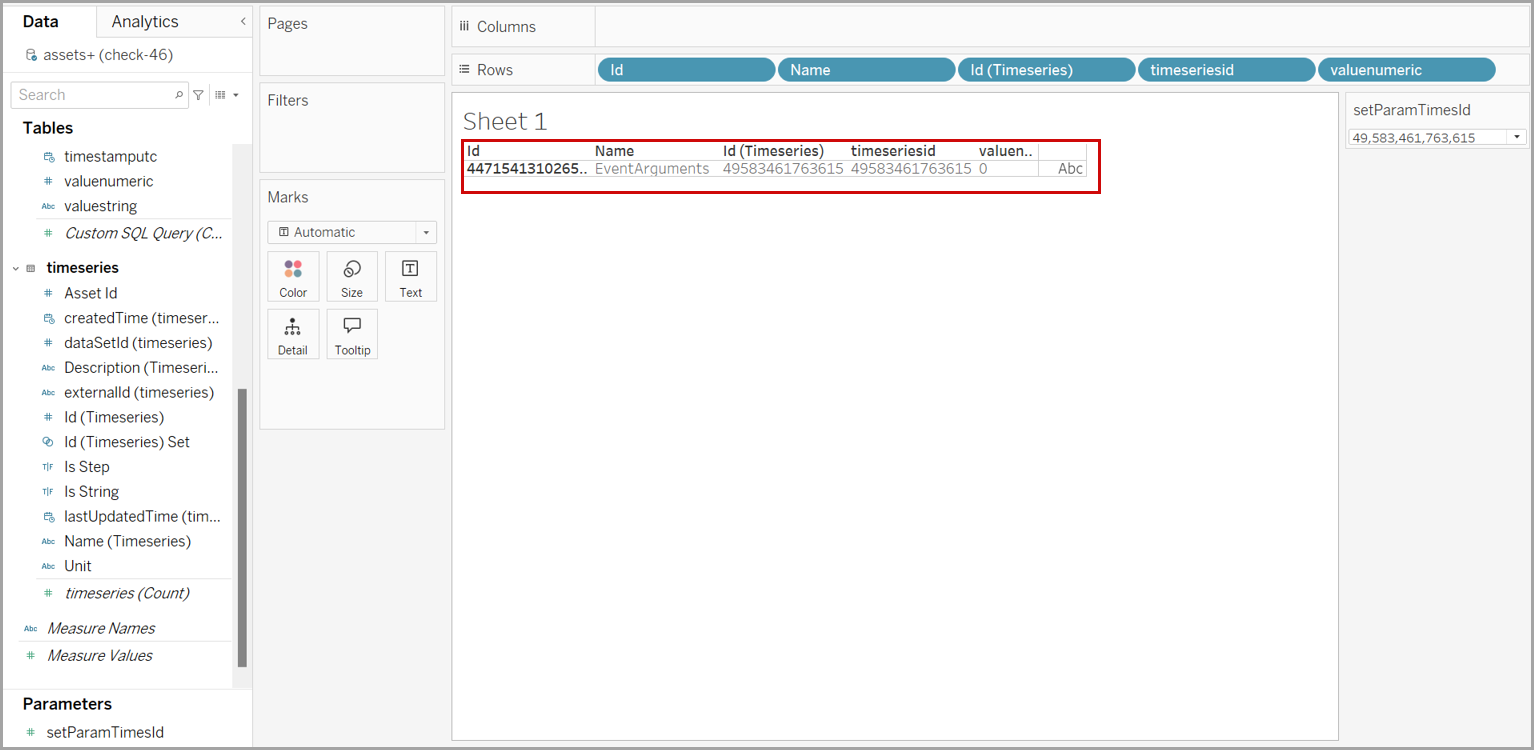Select the Id (Timeseries) Set field

pyautogui.click(x=127, y=442)
